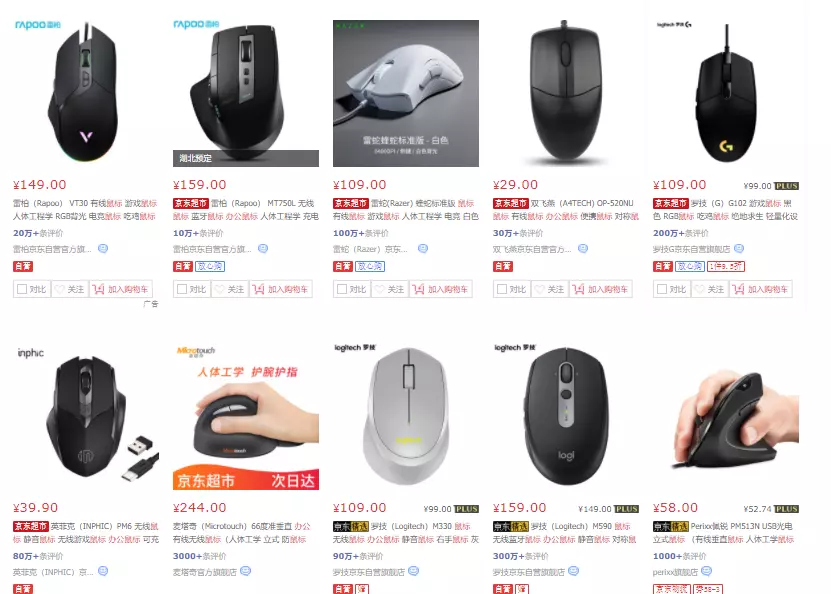Tick the 对比 checkbox for the Rapoo VT30 mouse
Viewport: 831px width, 594px height.
(x=22, y=289)
